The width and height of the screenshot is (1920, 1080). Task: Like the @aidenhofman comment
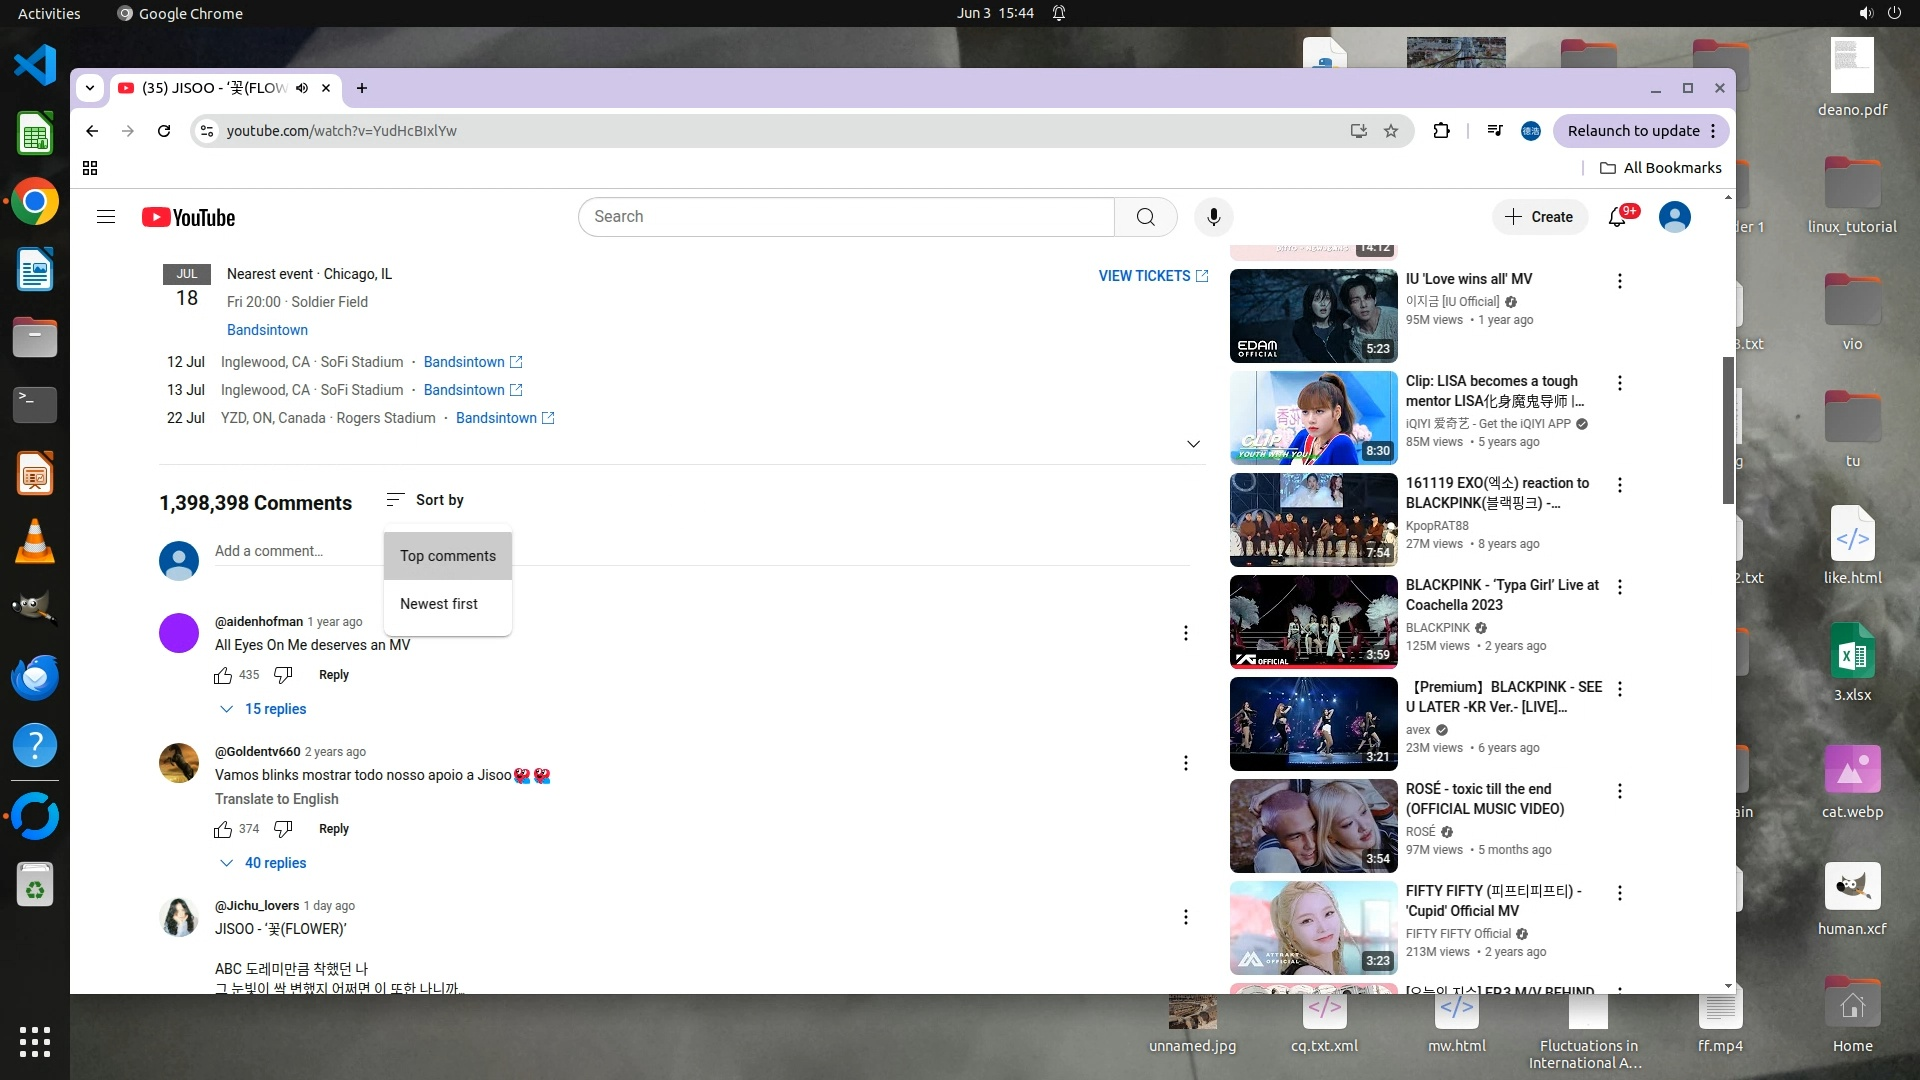223,676
